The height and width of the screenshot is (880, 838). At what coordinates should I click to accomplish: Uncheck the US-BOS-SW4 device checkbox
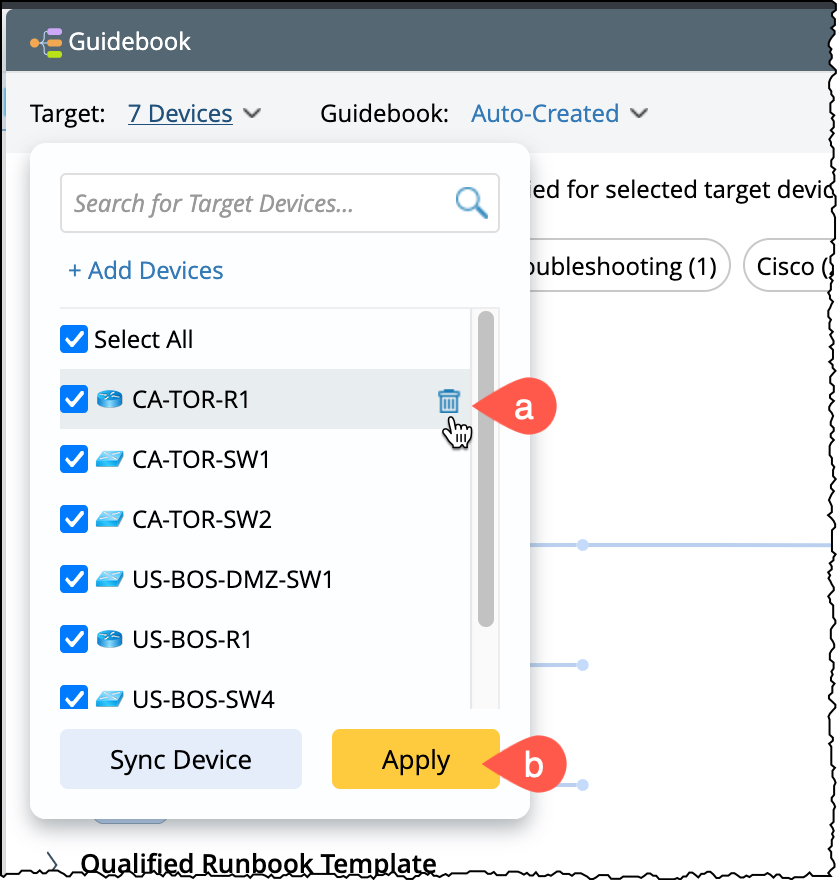(x=74, y=698)
